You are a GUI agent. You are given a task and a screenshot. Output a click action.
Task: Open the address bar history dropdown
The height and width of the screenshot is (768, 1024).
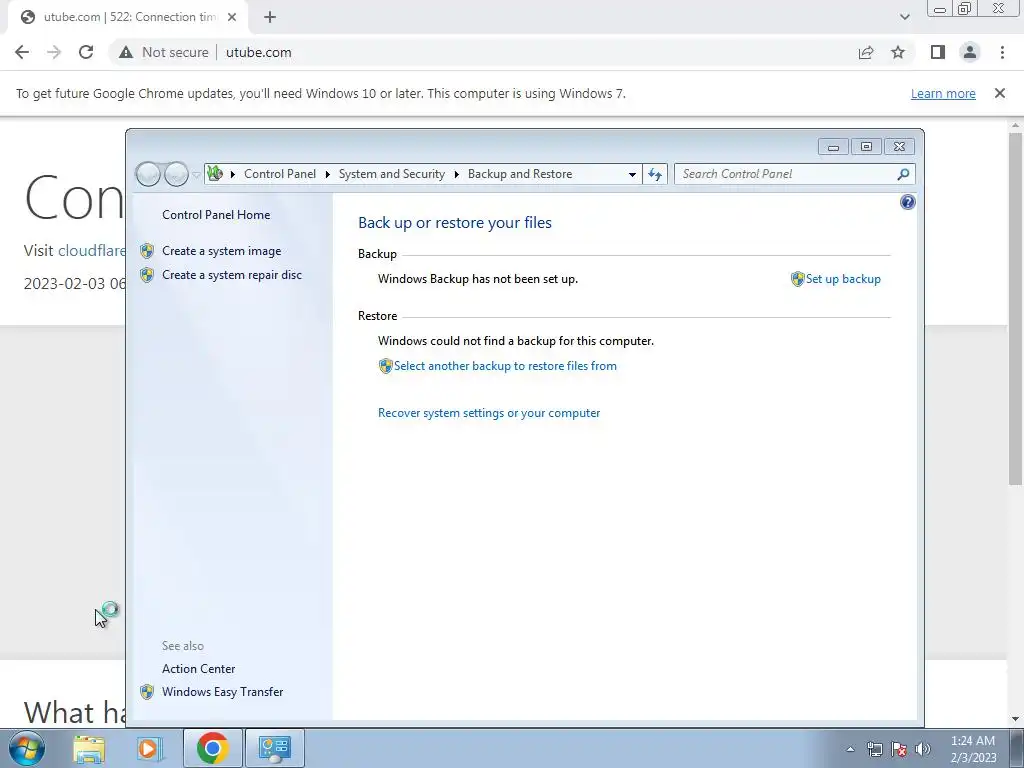tap(632, 174)
